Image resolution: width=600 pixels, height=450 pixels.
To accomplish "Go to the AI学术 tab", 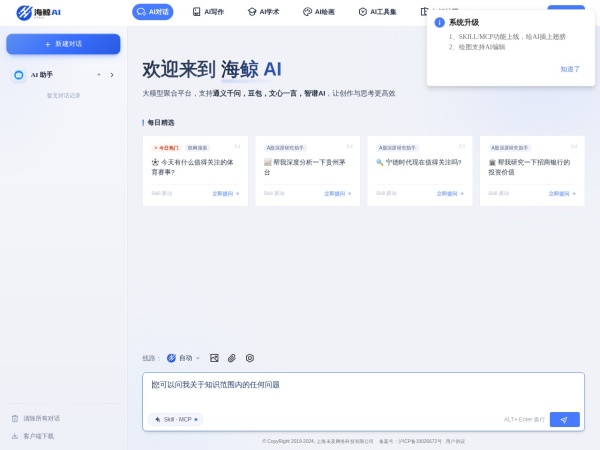I will click(x=264, y=12).
